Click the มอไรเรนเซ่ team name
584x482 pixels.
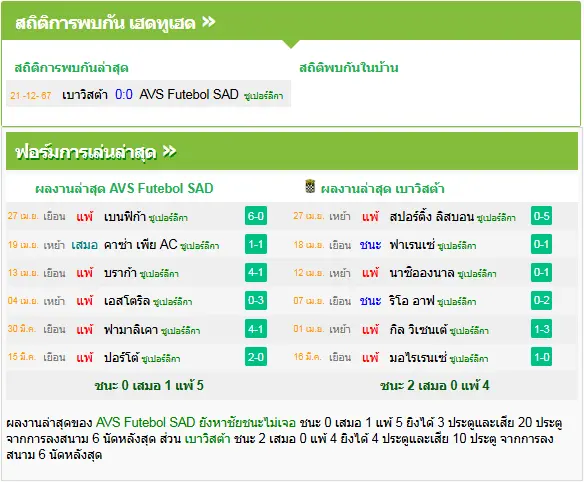tap(418, 358)
